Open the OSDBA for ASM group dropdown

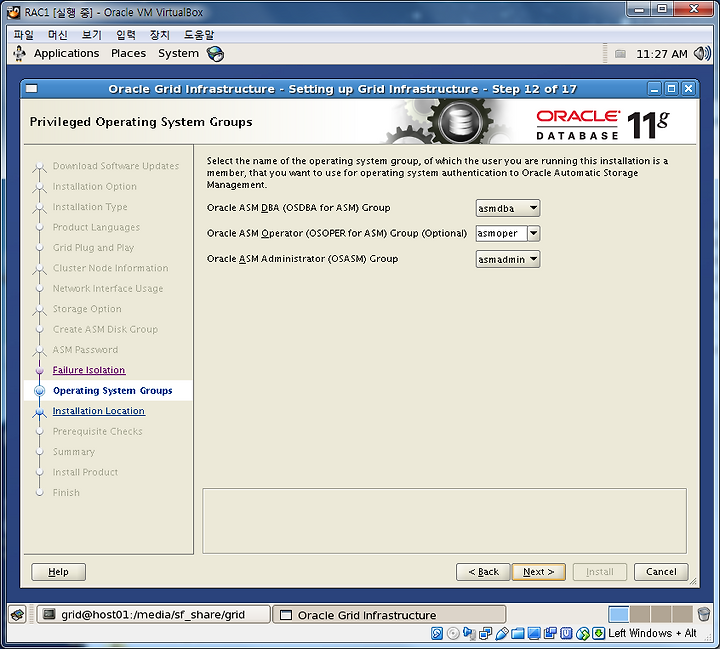click(x=508, y=208)
